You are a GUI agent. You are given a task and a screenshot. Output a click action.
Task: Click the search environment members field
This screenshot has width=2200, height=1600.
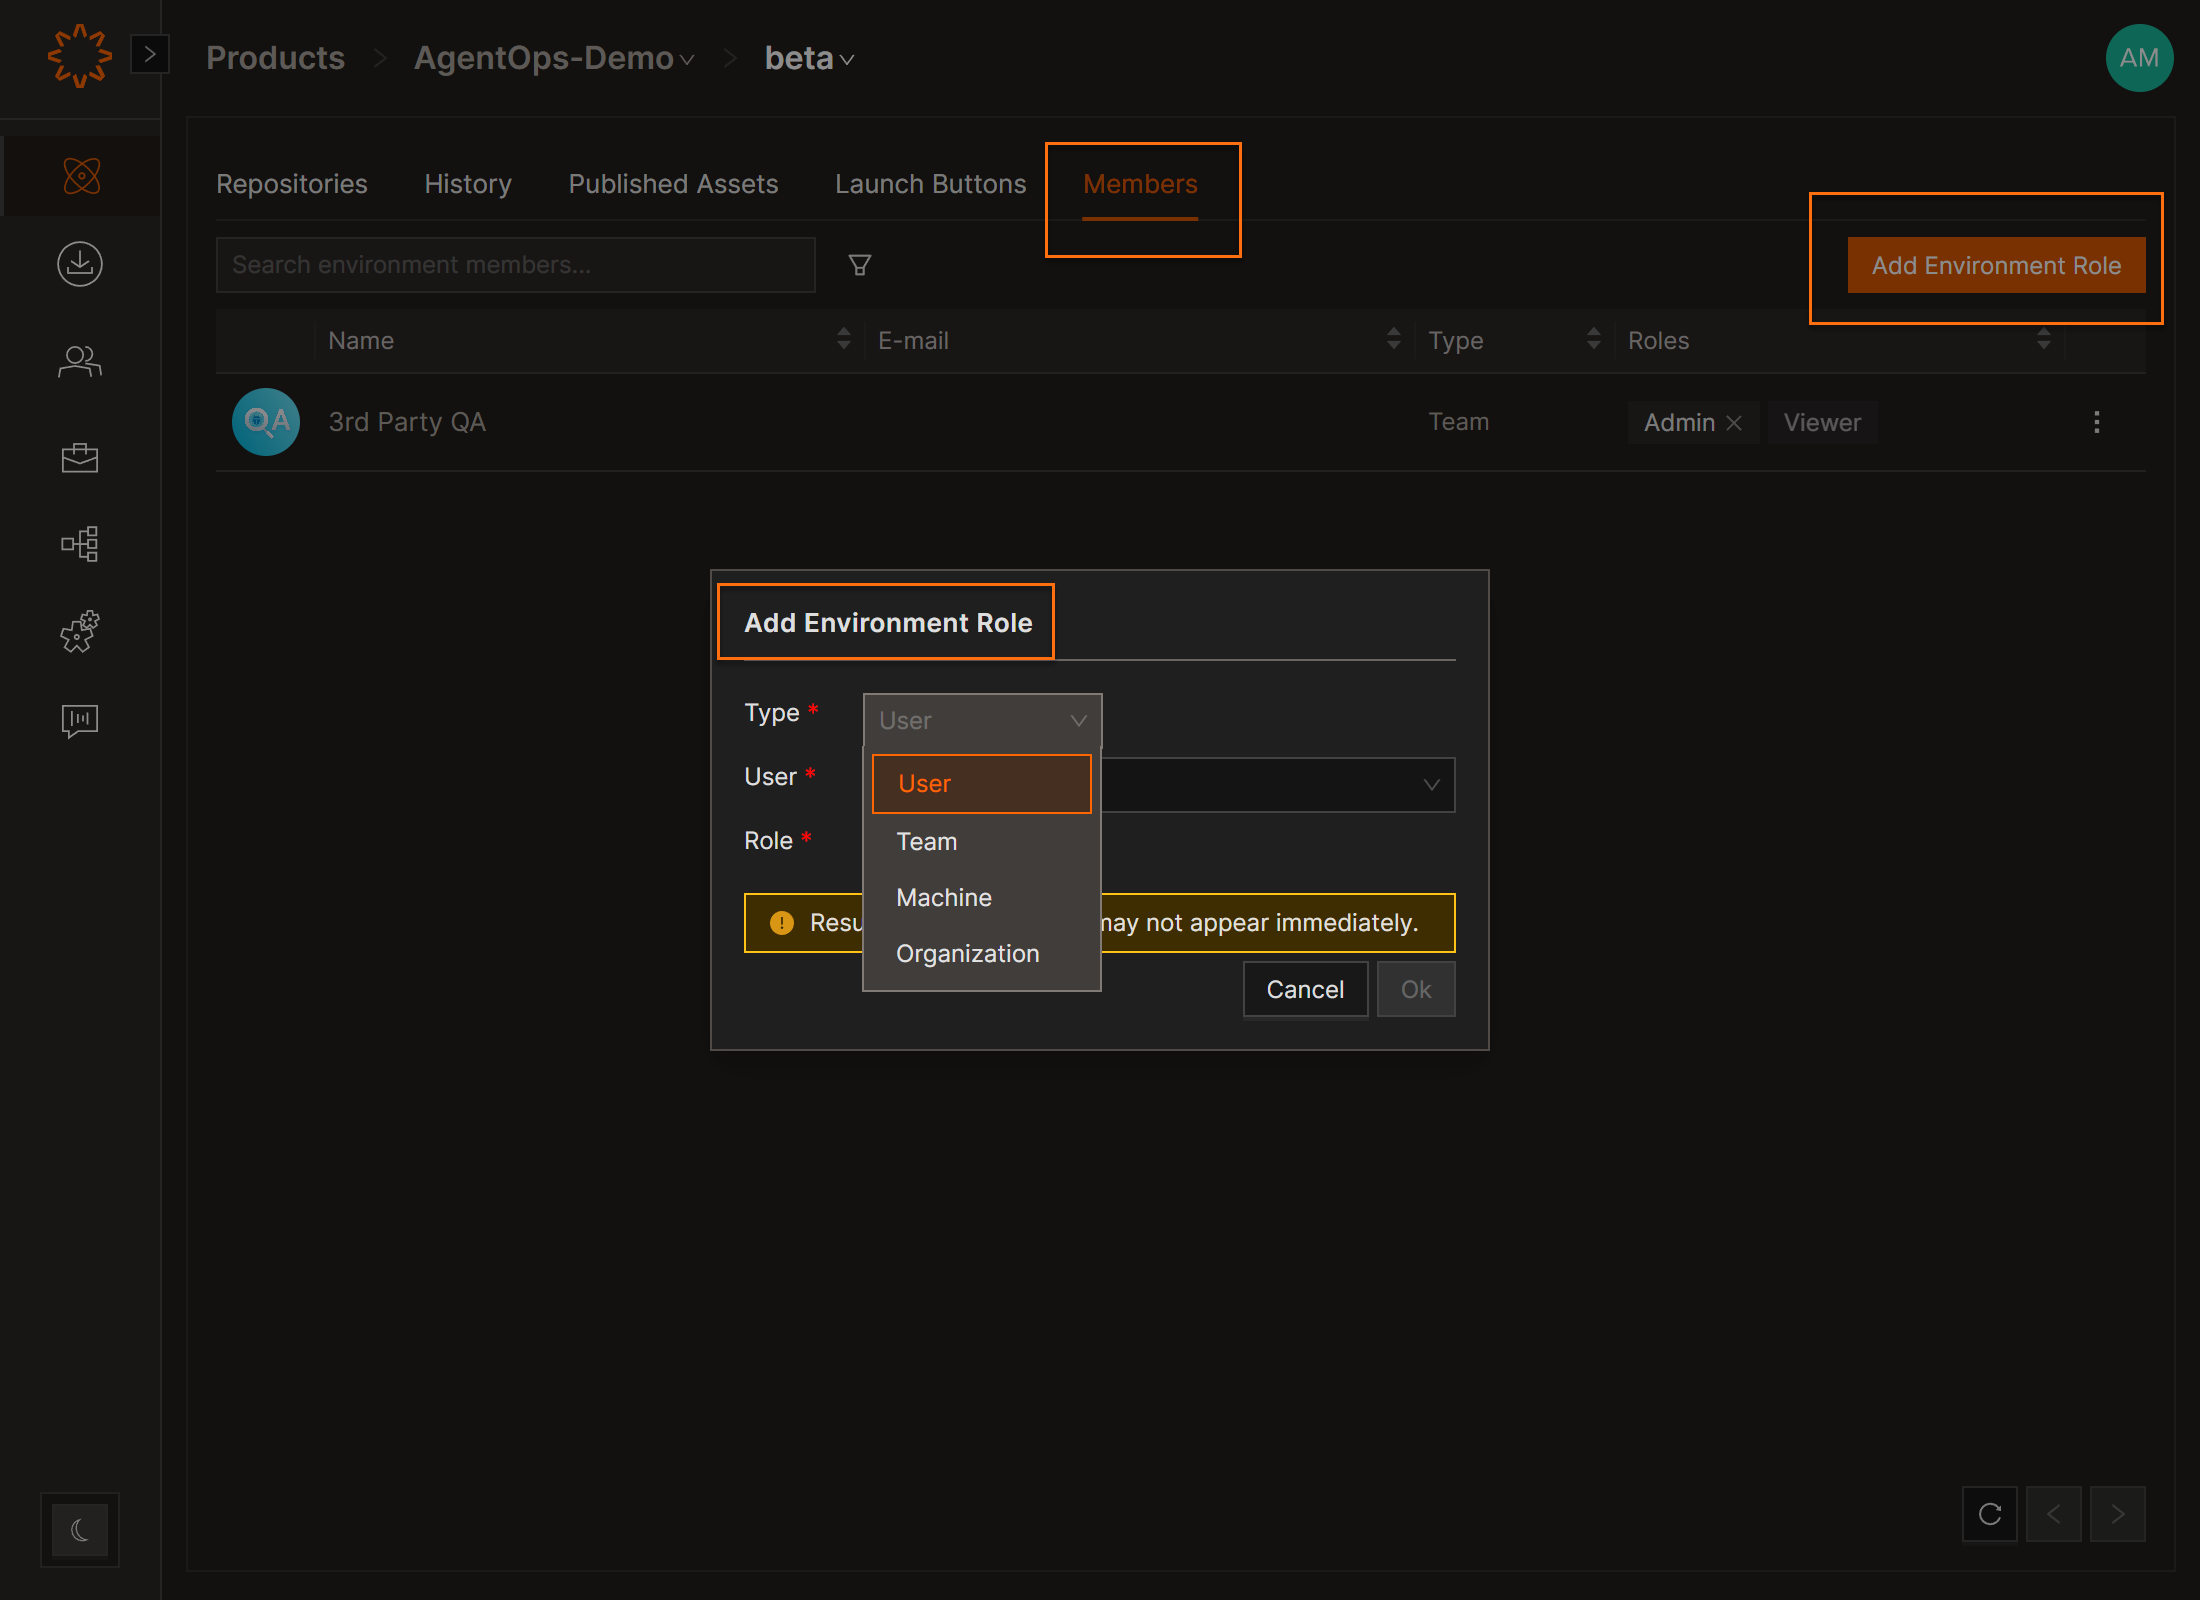click(x=515, y=265)
